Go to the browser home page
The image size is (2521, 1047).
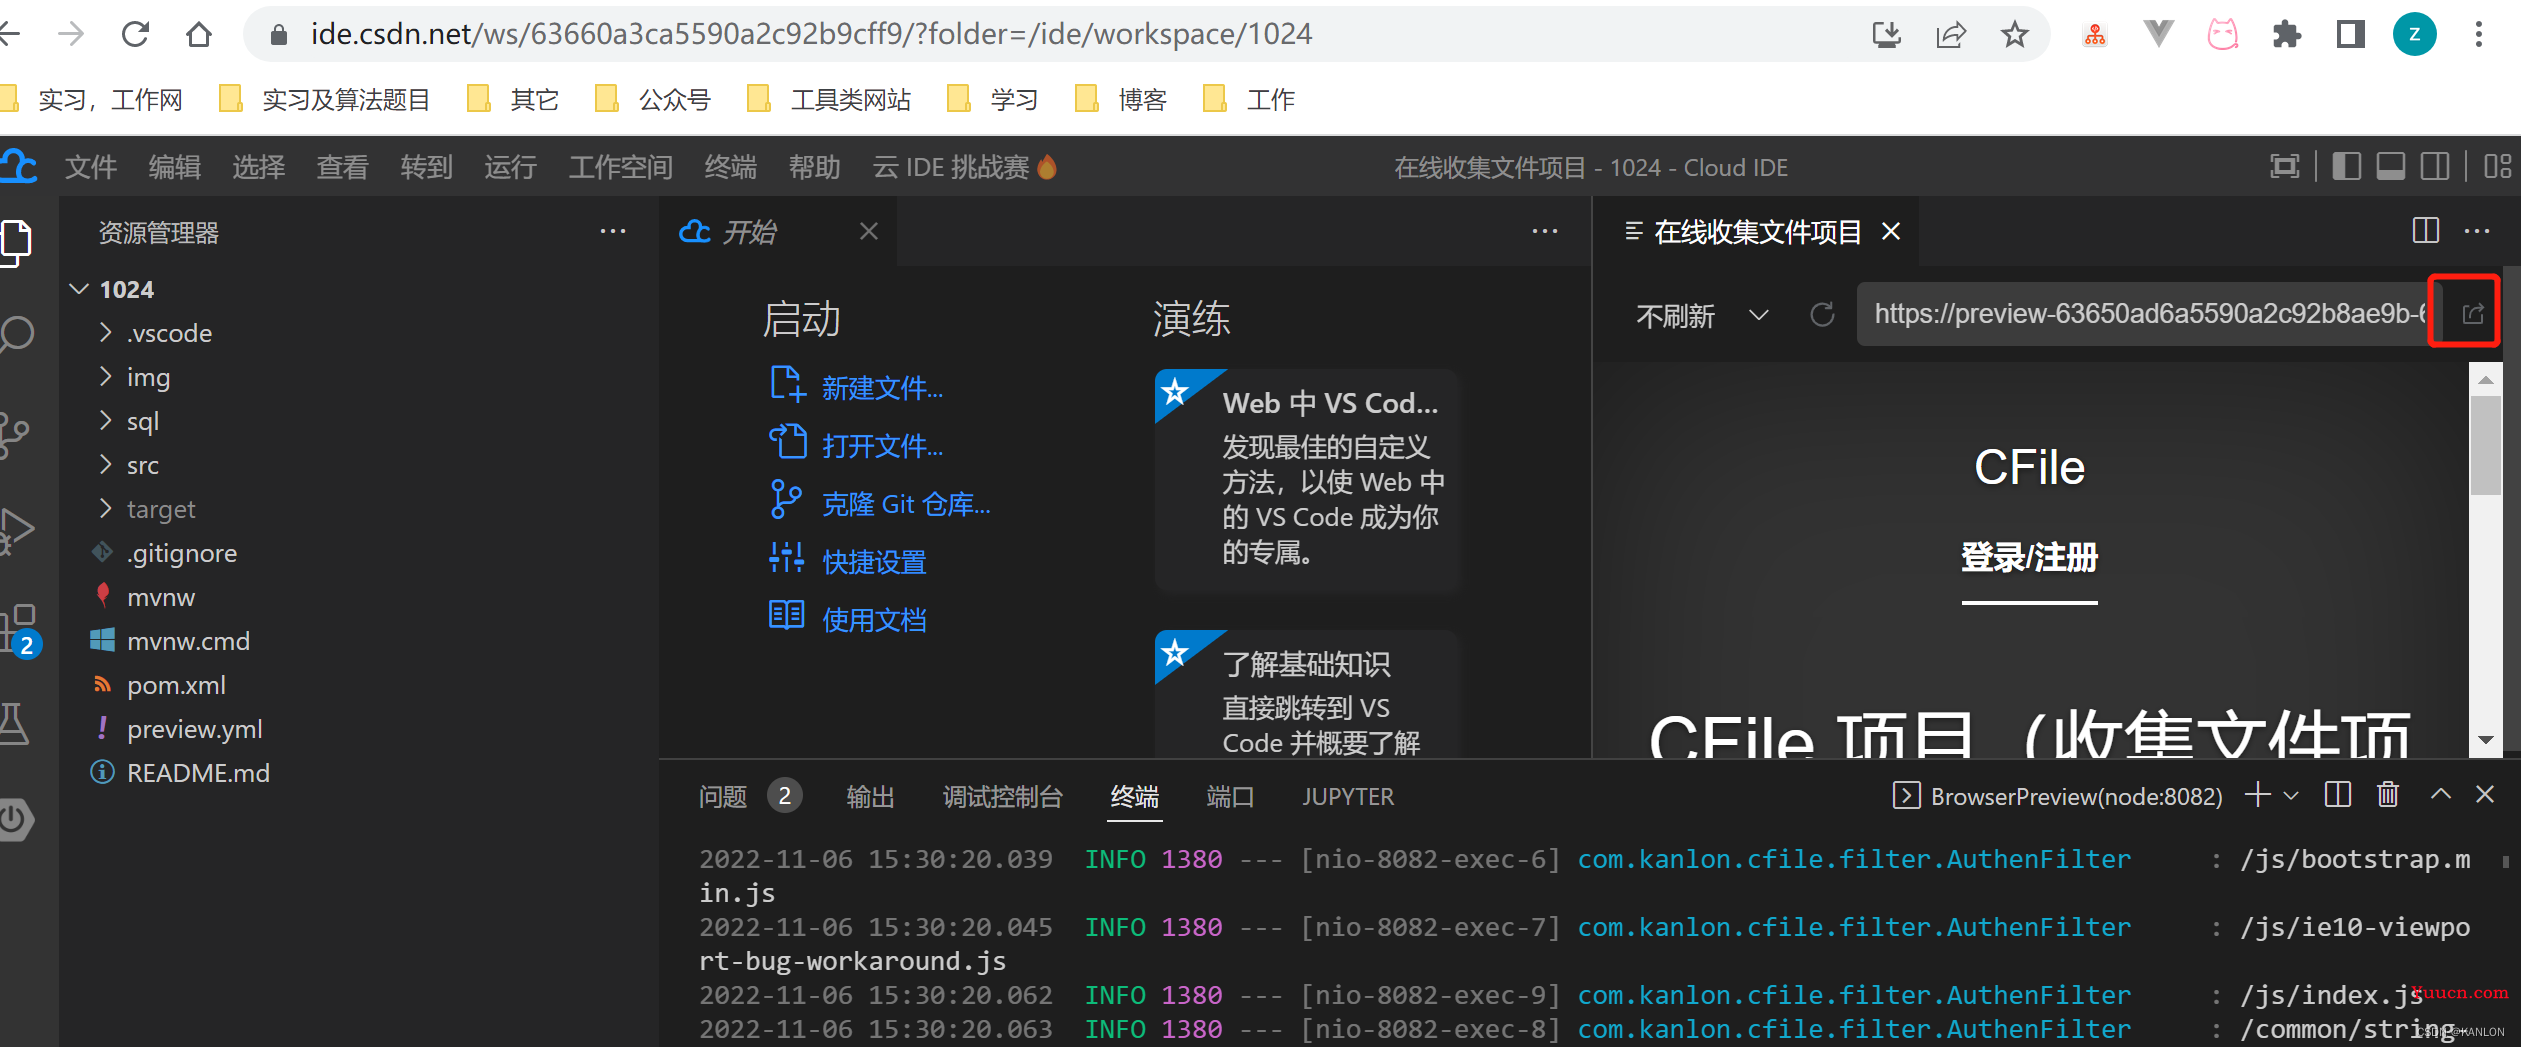tap(199, 34)
